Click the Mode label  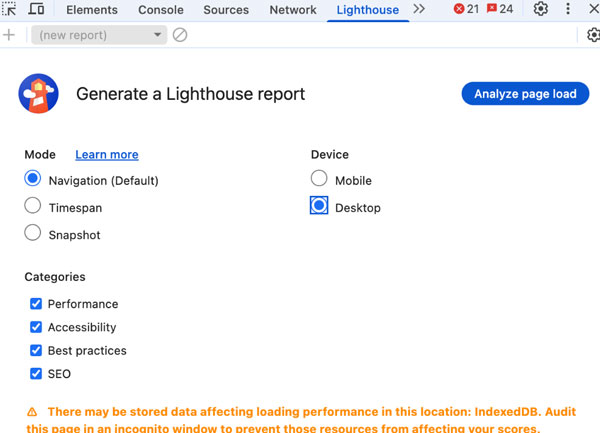pos(40,155)
